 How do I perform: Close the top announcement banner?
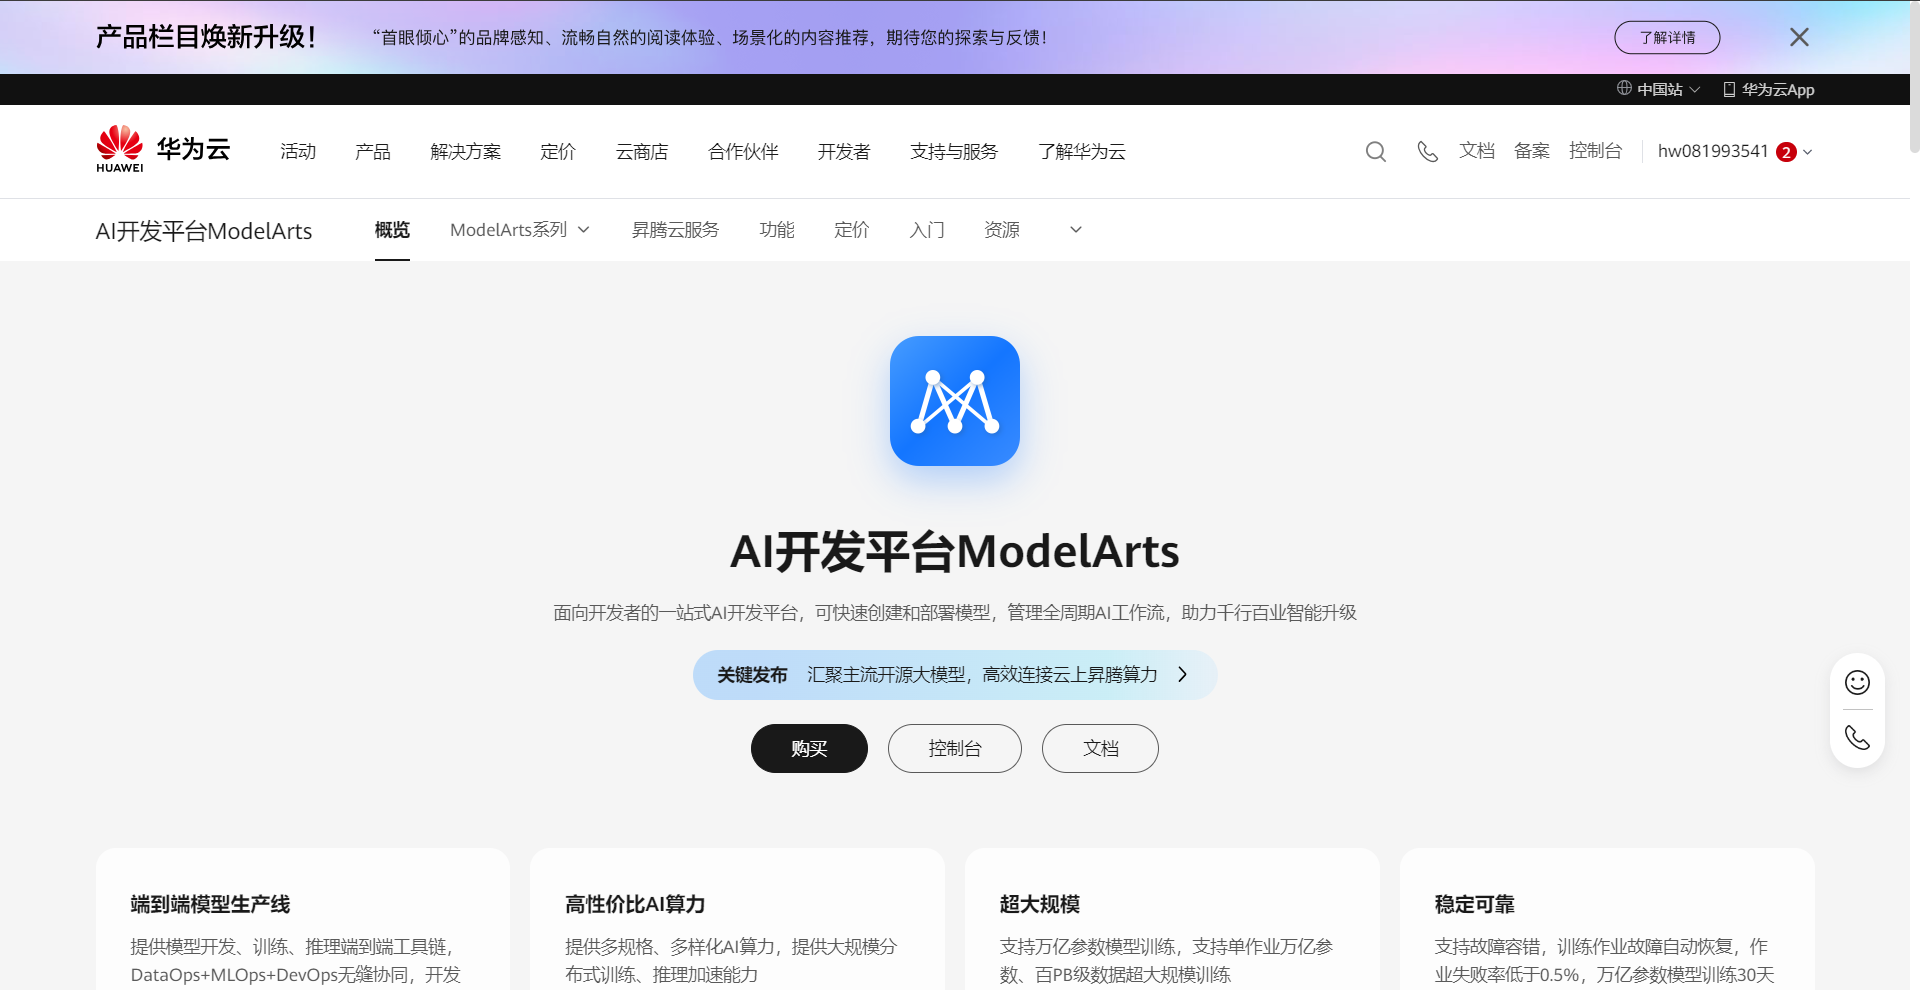(x=1799, y=37)
